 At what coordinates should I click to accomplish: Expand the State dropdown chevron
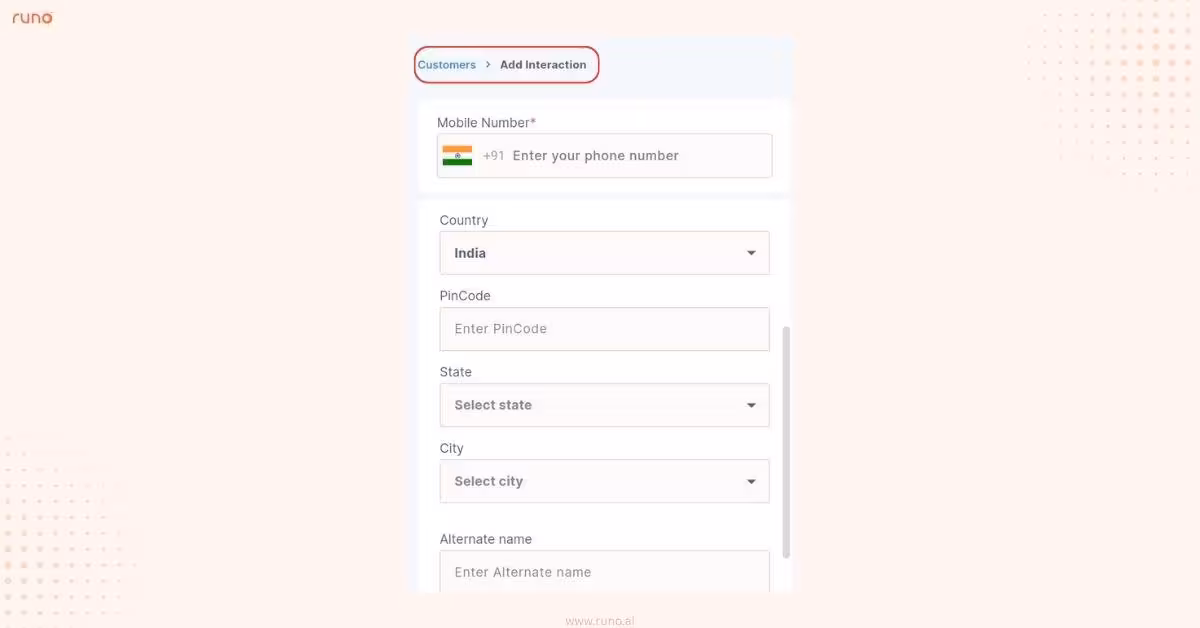click(751, 405)
